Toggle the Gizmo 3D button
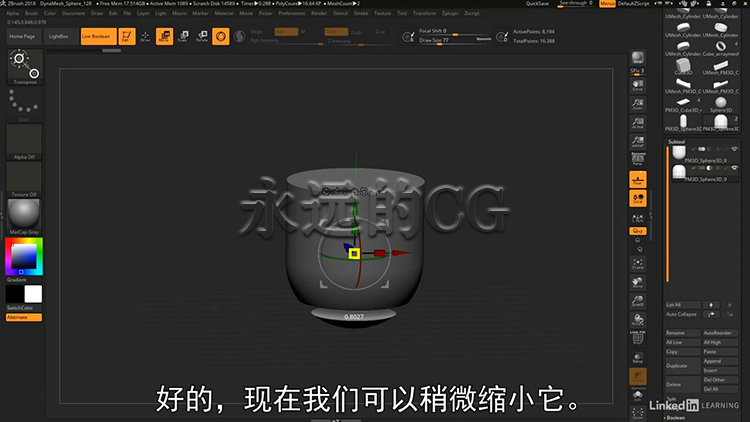750x422 pixels. point(221,36)
